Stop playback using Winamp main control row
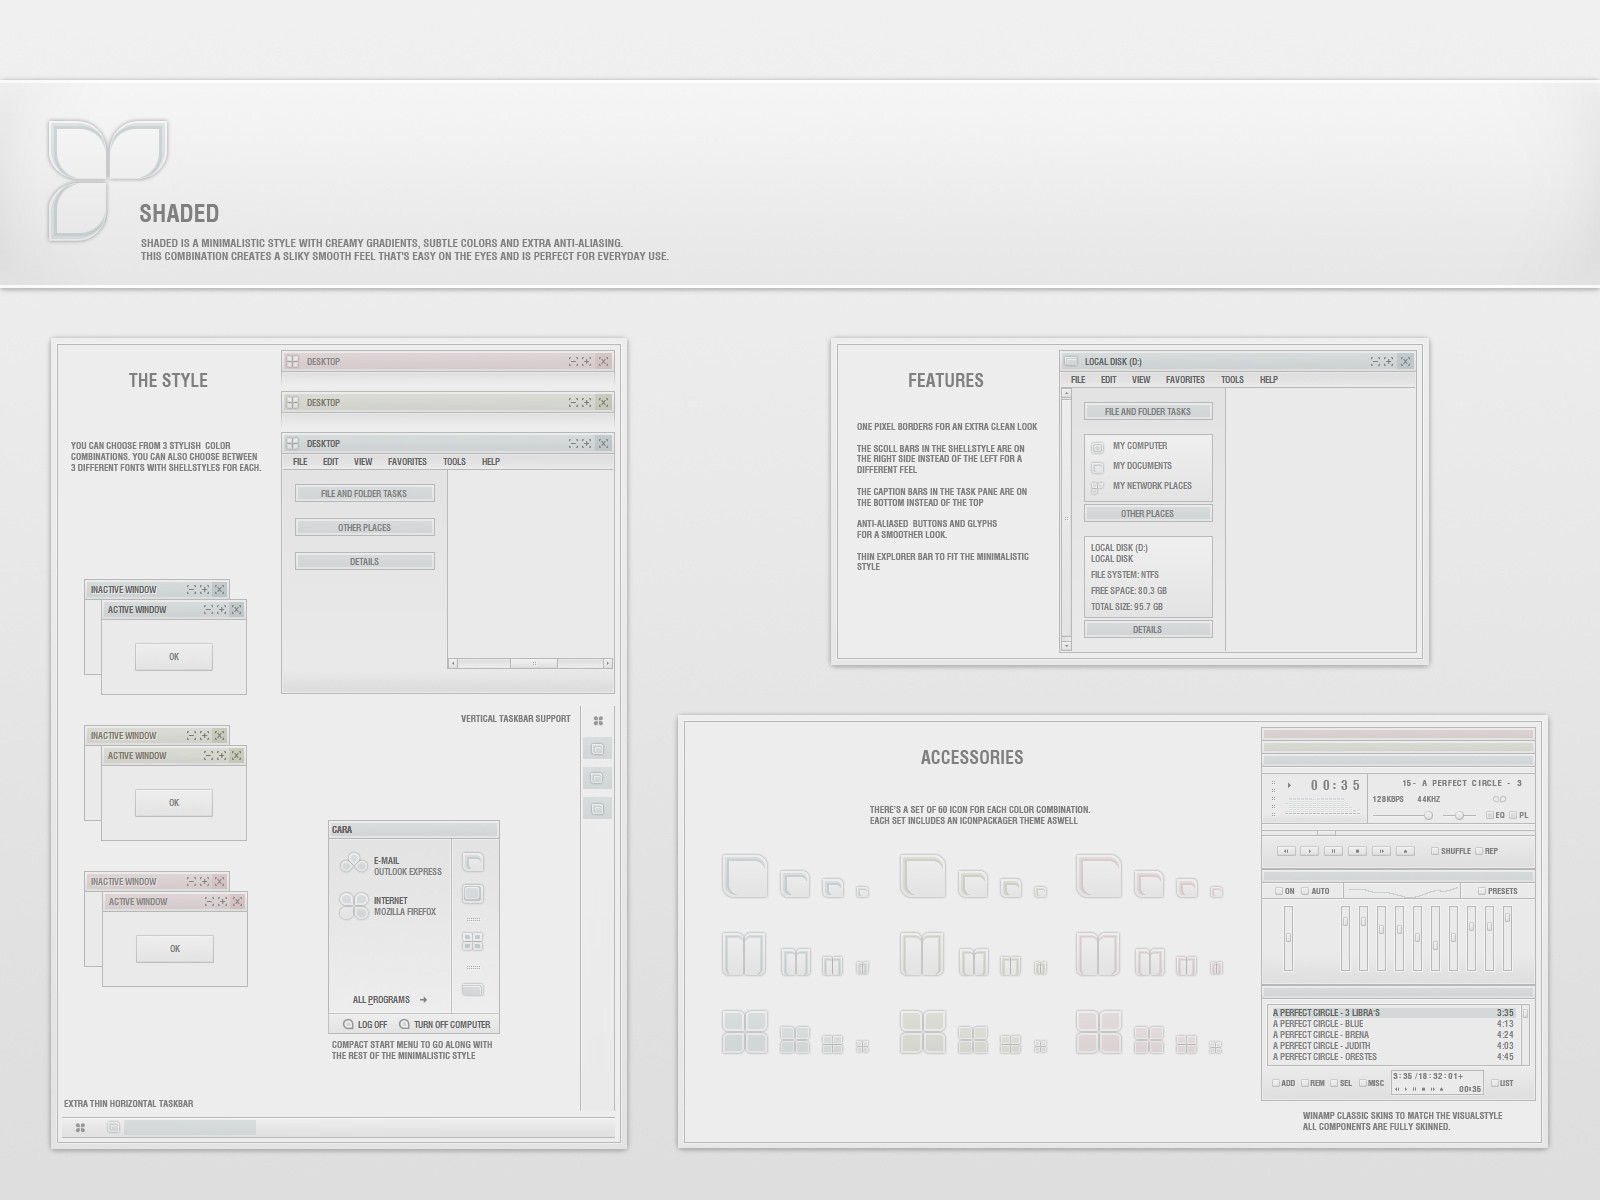The image size is (1600, 1200). (1358, 851)
